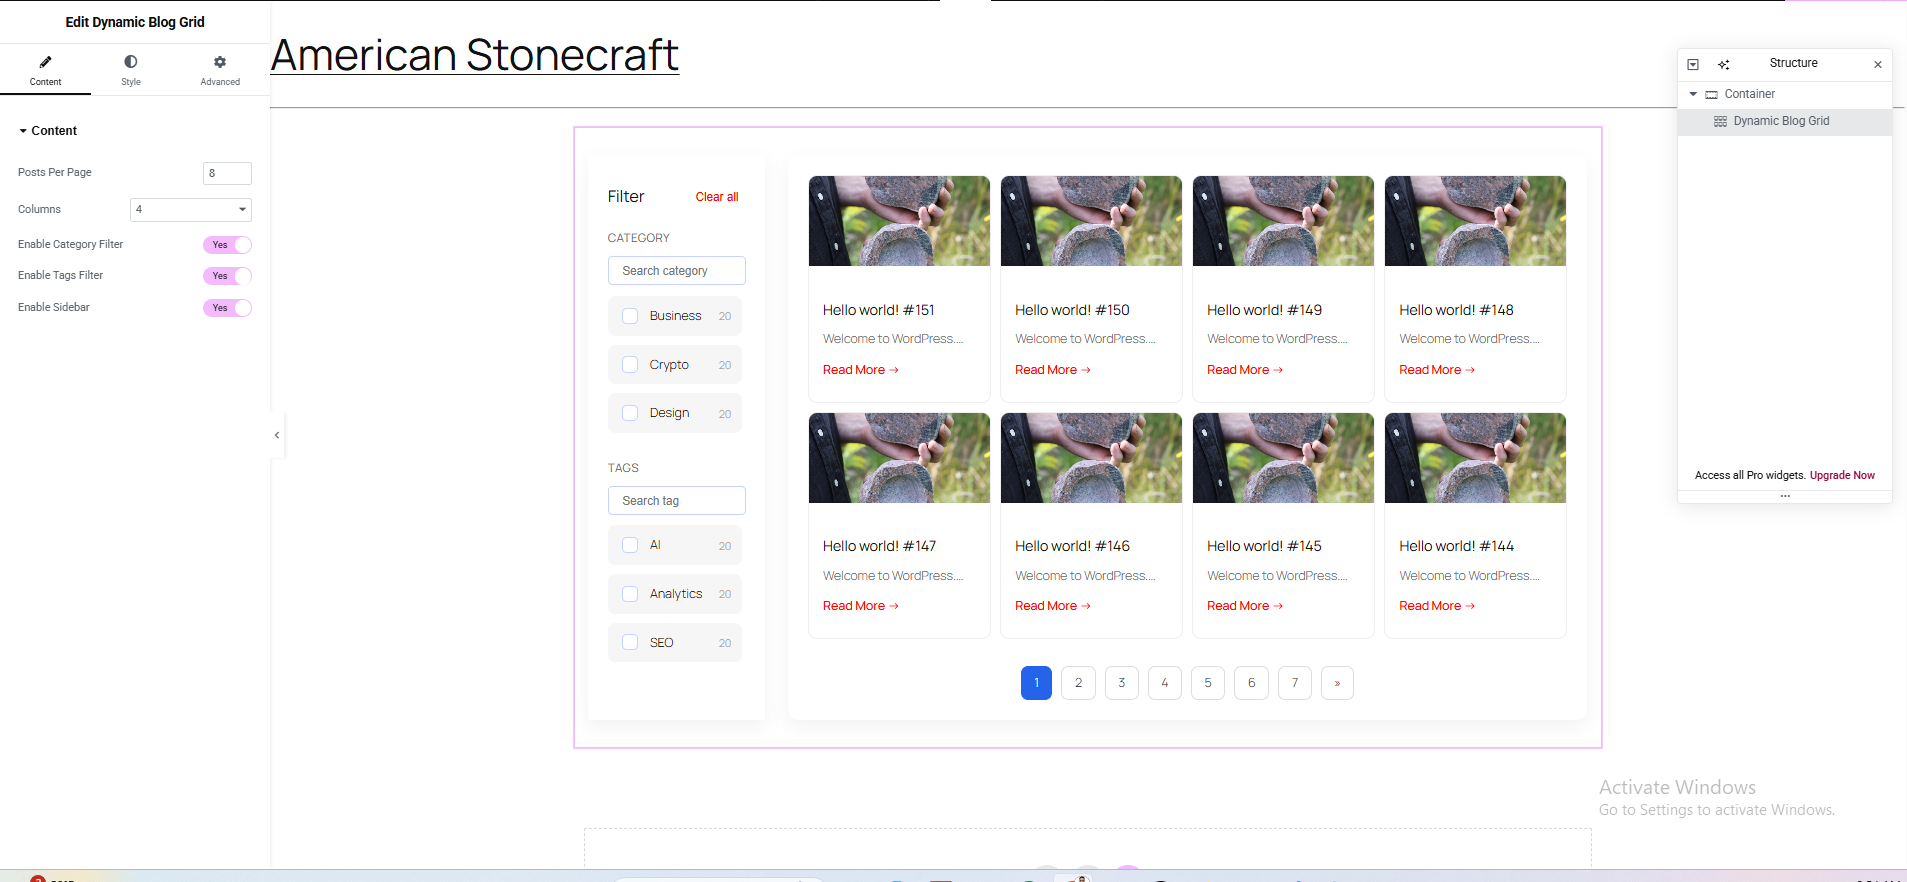Viewport: 1907px width, 882px height.
Task: Click the Structure panel collapse-all icon
Action: [x=1693, y=64]
